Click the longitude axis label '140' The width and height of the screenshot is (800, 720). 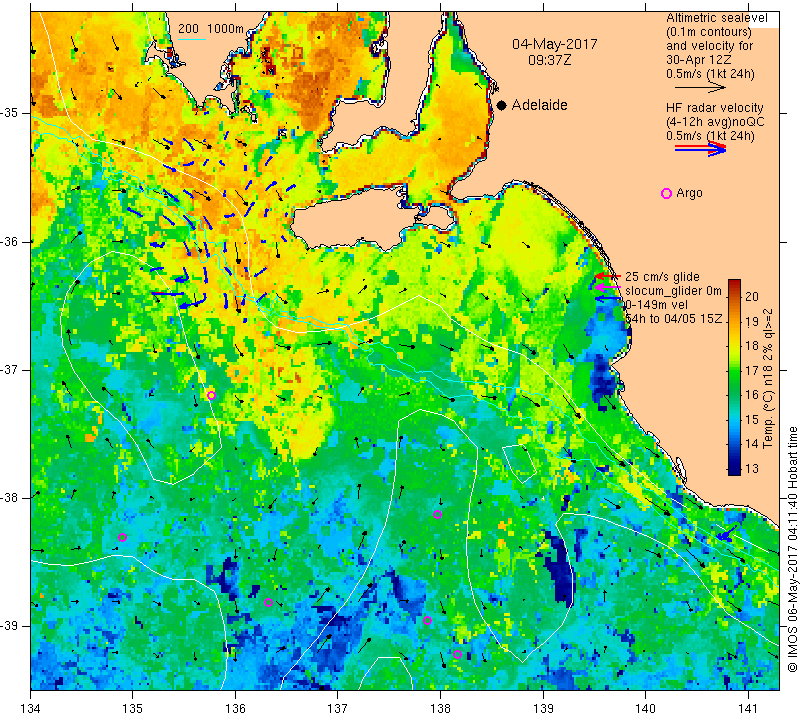[645, 708]
